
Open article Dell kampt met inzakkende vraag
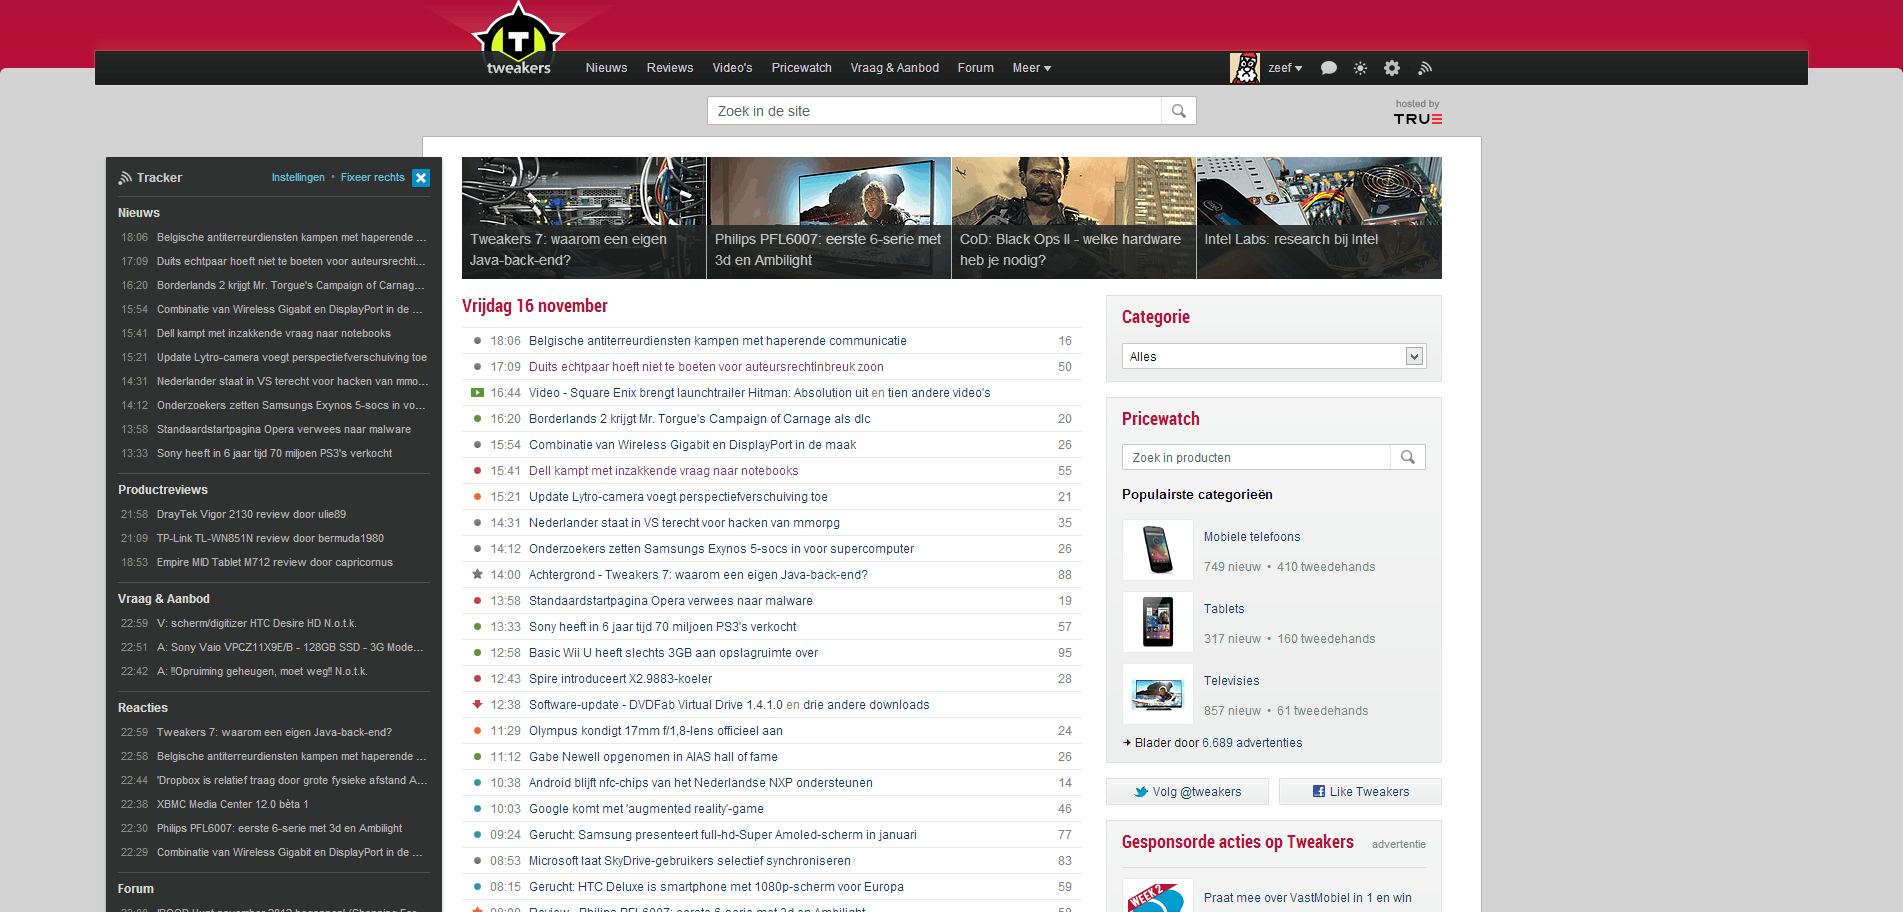coord(663,471)
